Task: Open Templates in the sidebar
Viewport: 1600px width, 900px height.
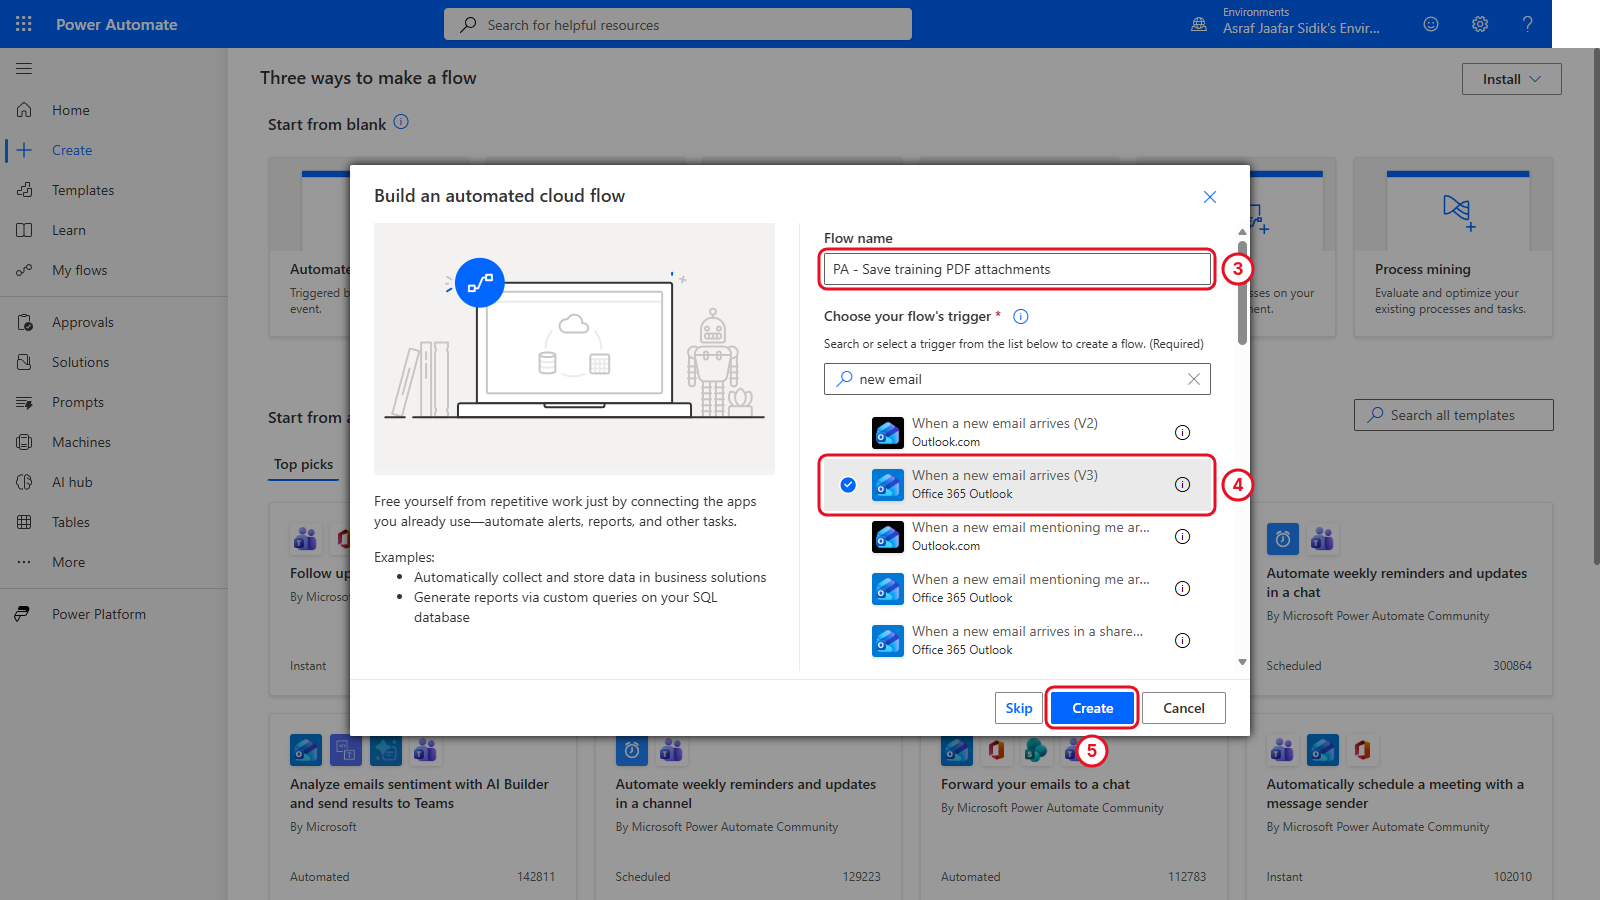Action: (114, 190)
